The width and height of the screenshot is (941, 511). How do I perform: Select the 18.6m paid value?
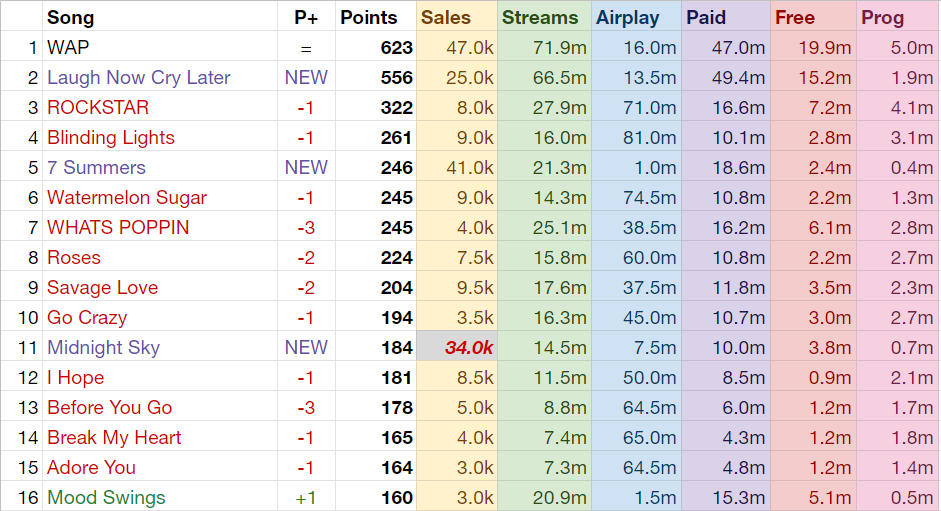pos(738,168)
